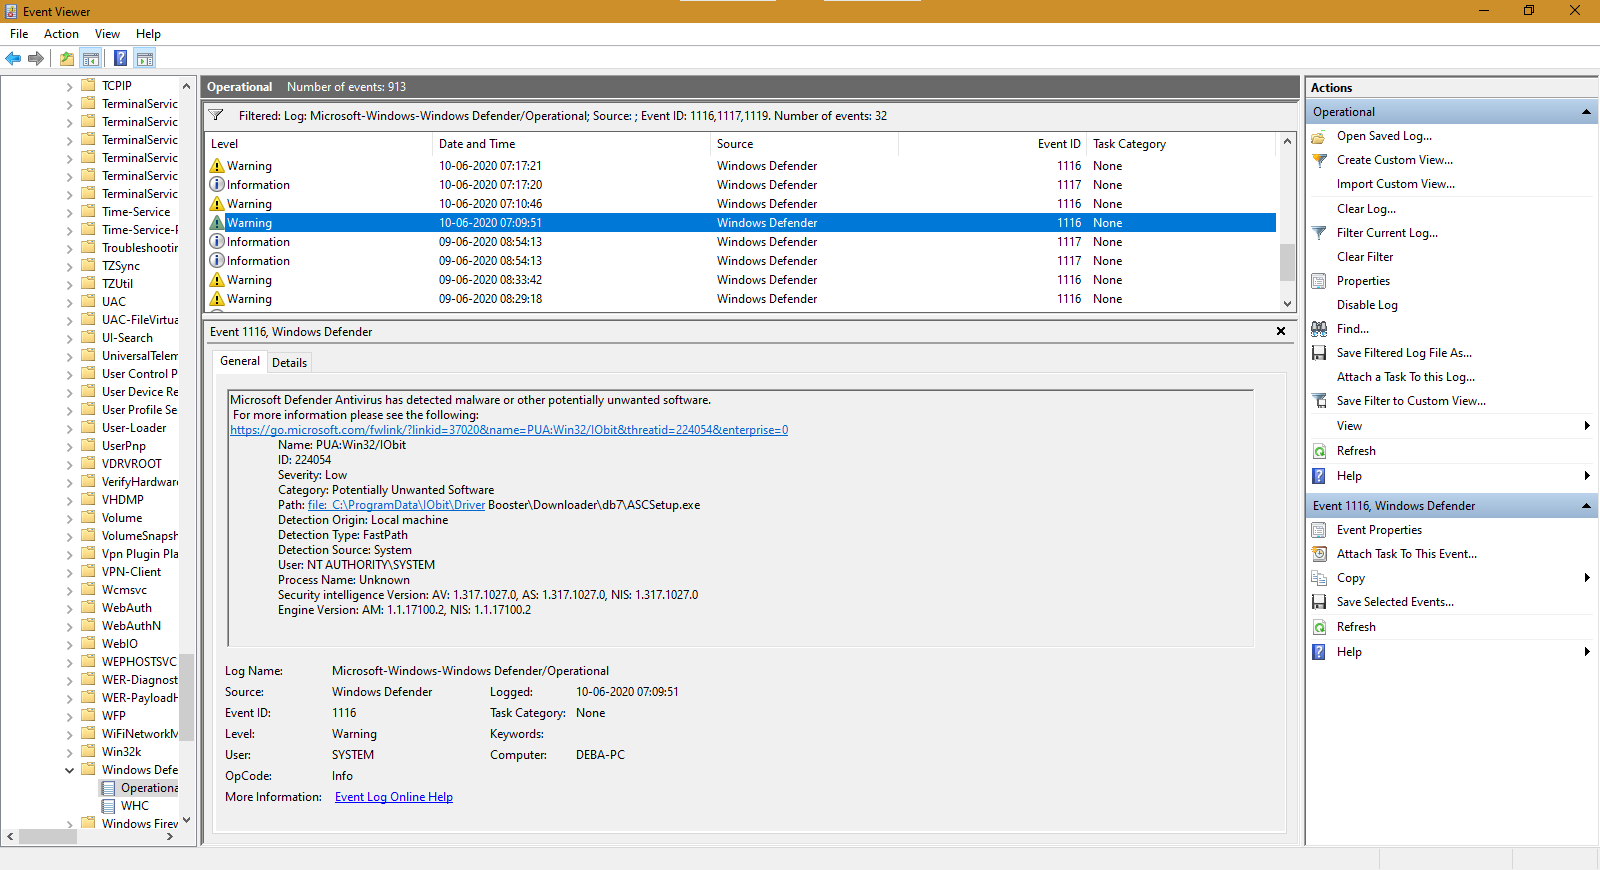Screen dimensions: 1600x870
Task: Click Save Filter to Custom View icon
Action: [x=1319, y=401]
